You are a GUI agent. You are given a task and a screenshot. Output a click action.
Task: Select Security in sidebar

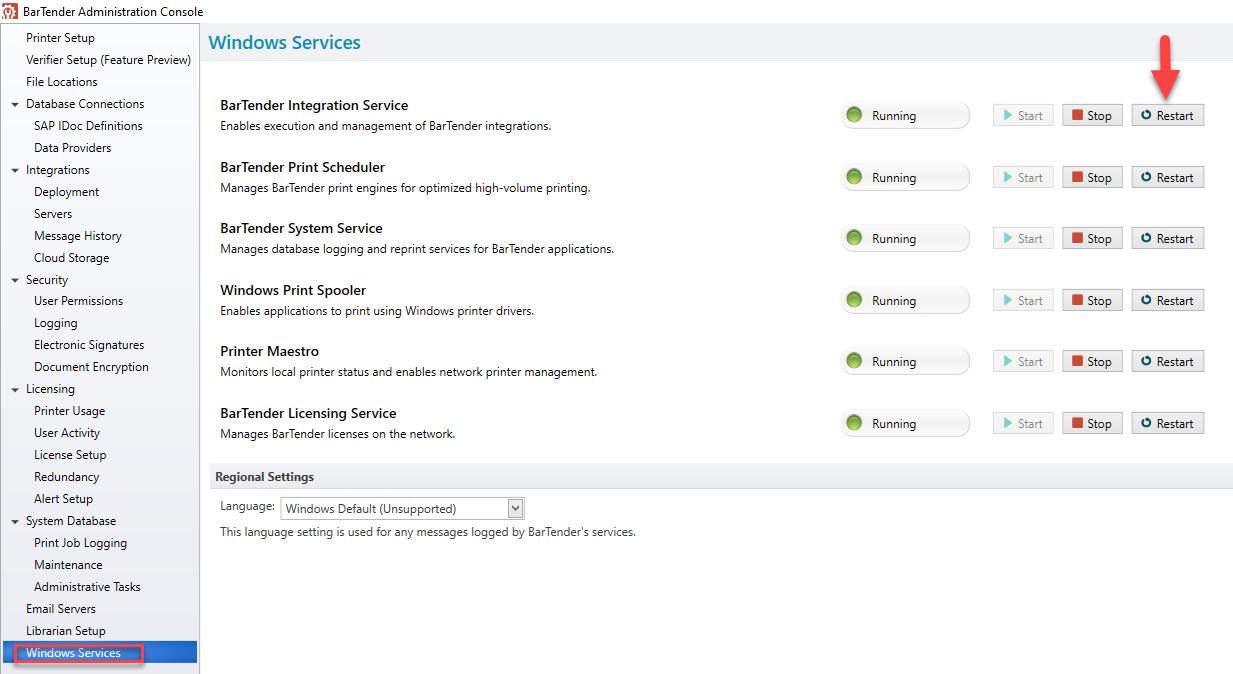coord(47,280)
